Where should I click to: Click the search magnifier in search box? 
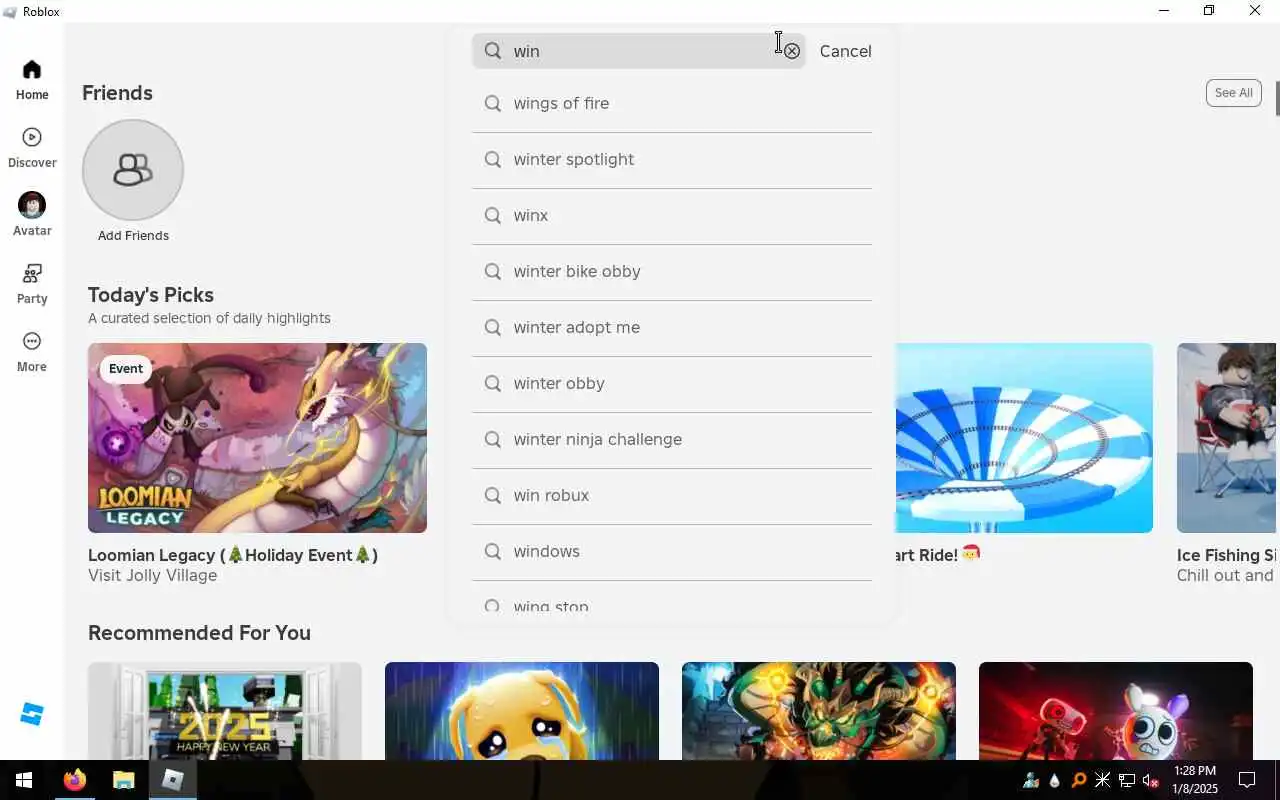pos(493,51)
